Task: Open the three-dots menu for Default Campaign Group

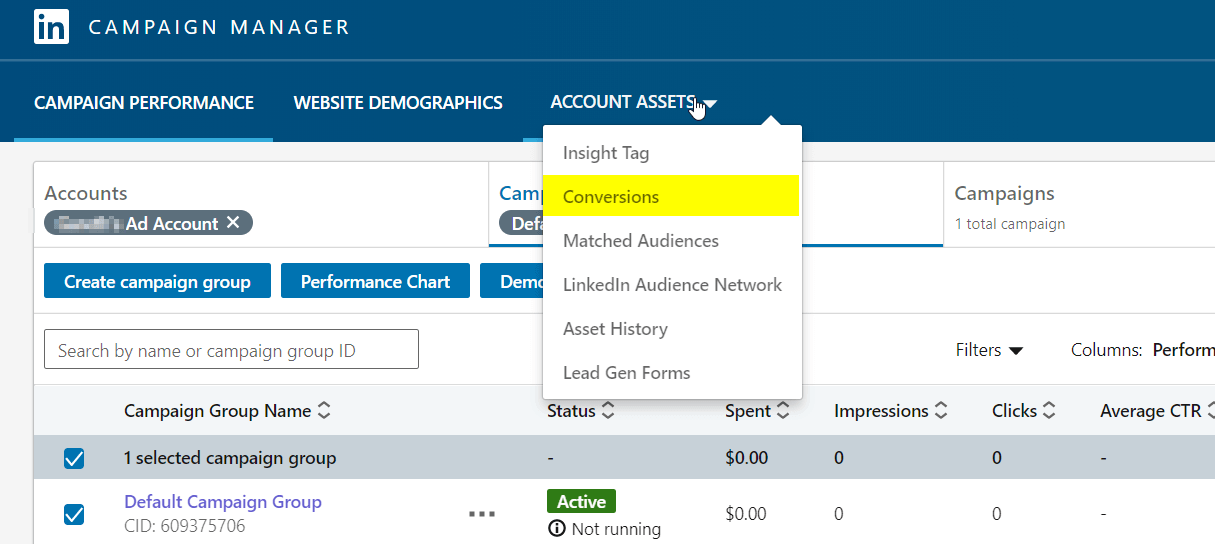Action: (481, 514)
